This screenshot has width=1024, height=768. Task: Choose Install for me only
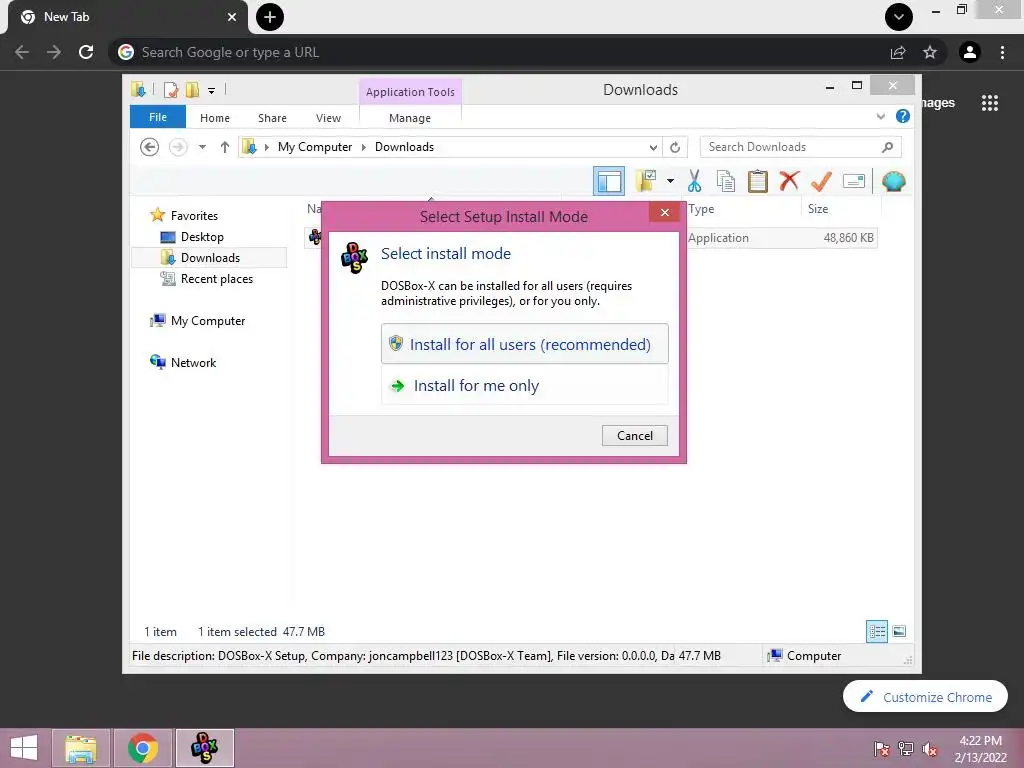(524, 385)
